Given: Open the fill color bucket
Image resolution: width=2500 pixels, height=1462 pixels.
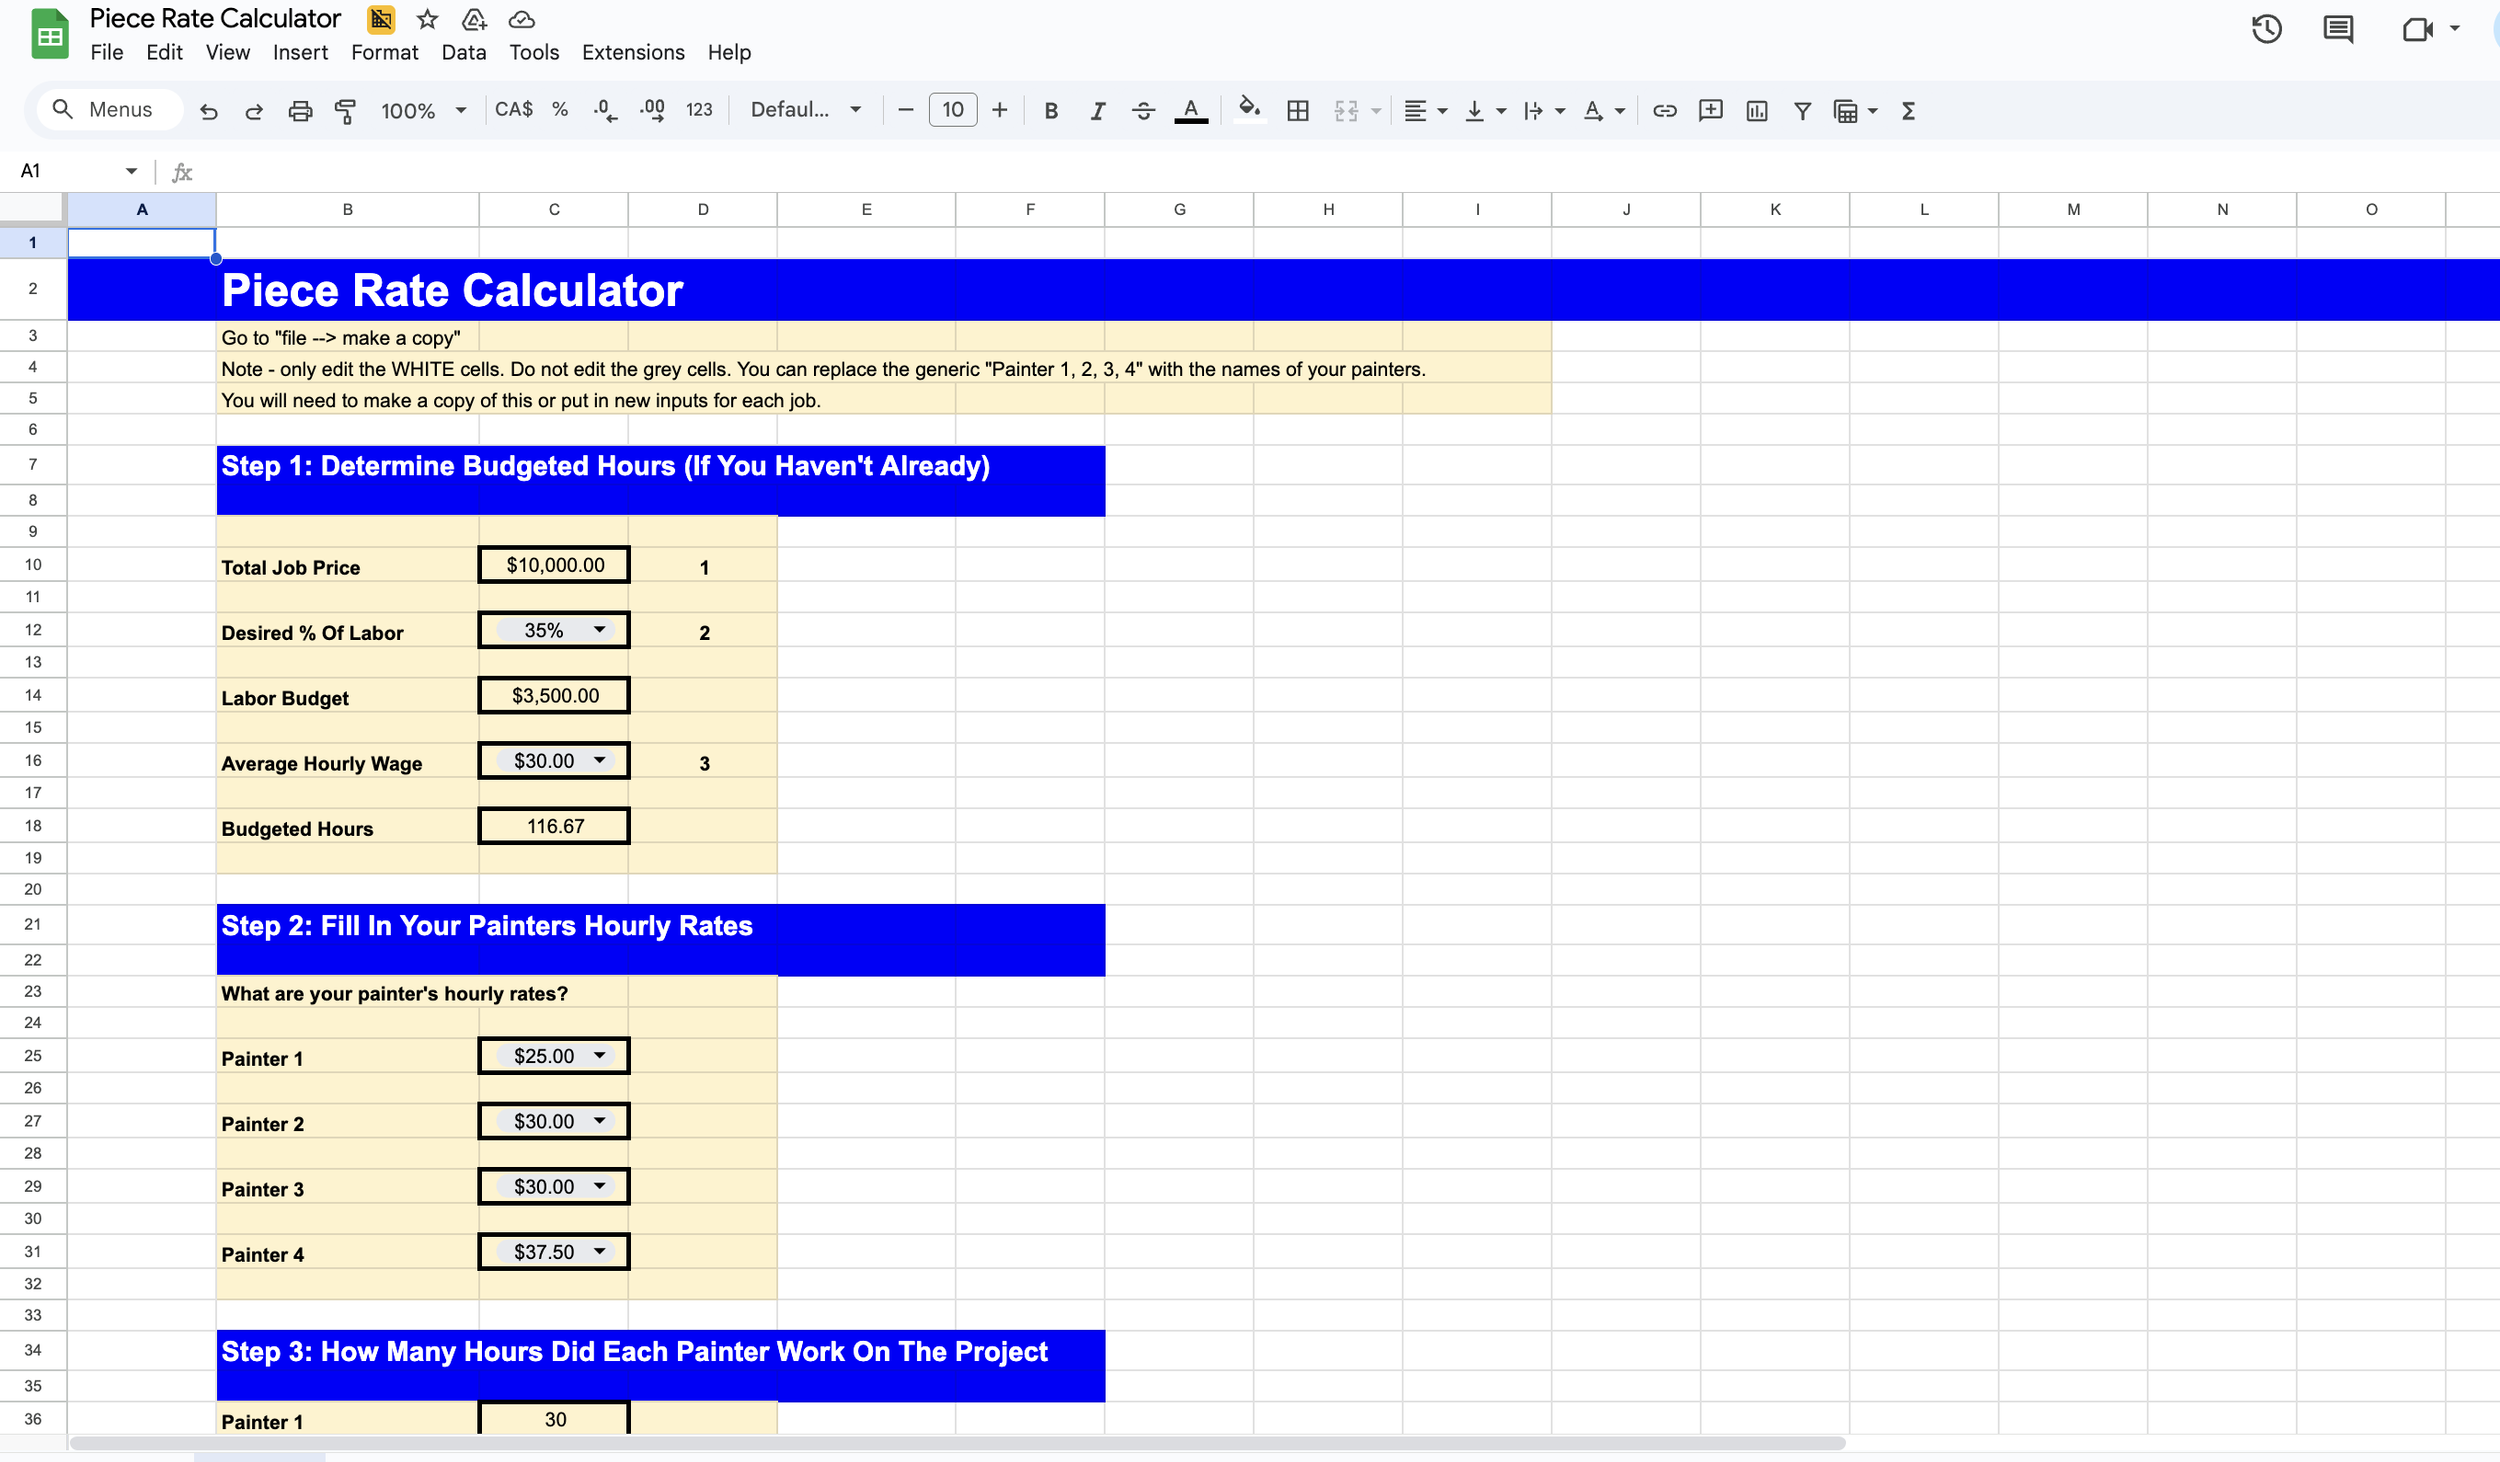Looking at the screenshot, I should pos(1249,109).
